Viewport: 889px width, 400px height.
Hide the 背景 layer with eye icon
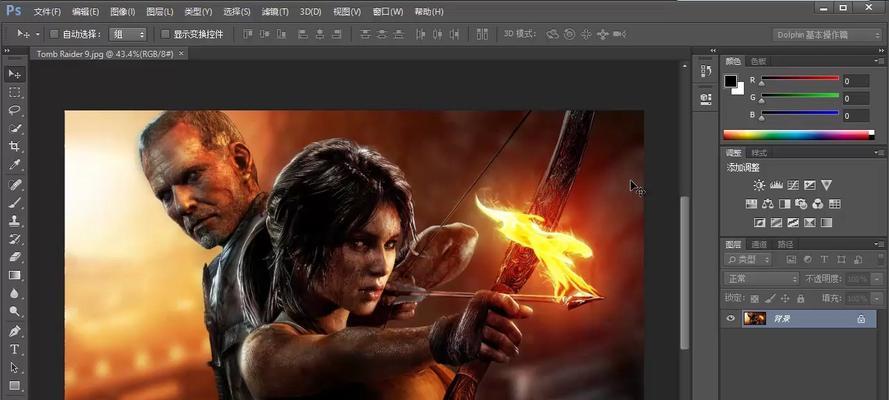[730, 318]
